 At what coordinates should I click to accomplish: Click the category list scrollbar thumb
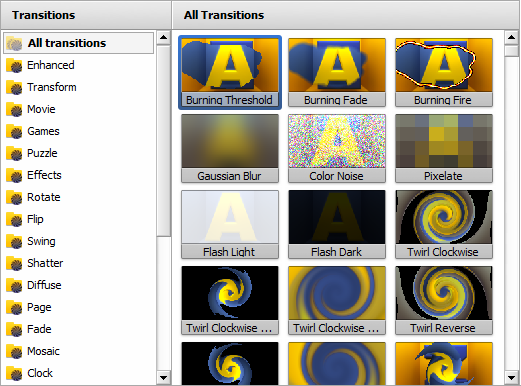pyautogui.click(x=163, y=141)
